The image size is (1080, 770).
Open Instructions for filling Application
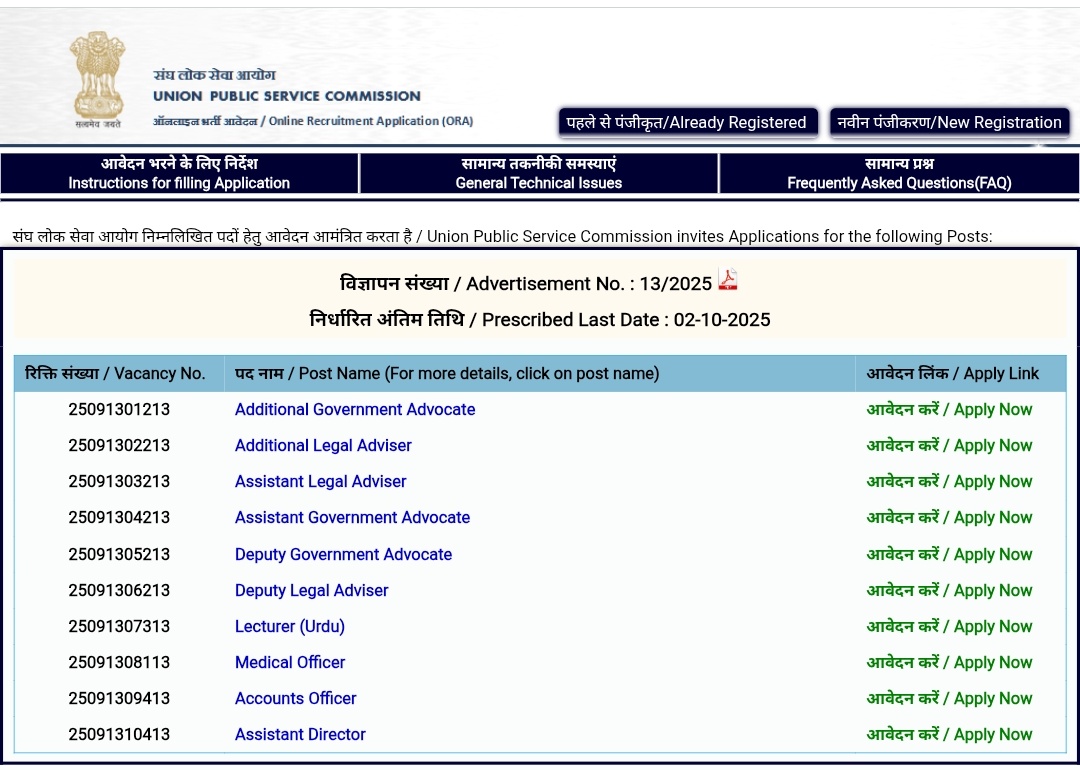pyautogui.click(x=179, y=173)
